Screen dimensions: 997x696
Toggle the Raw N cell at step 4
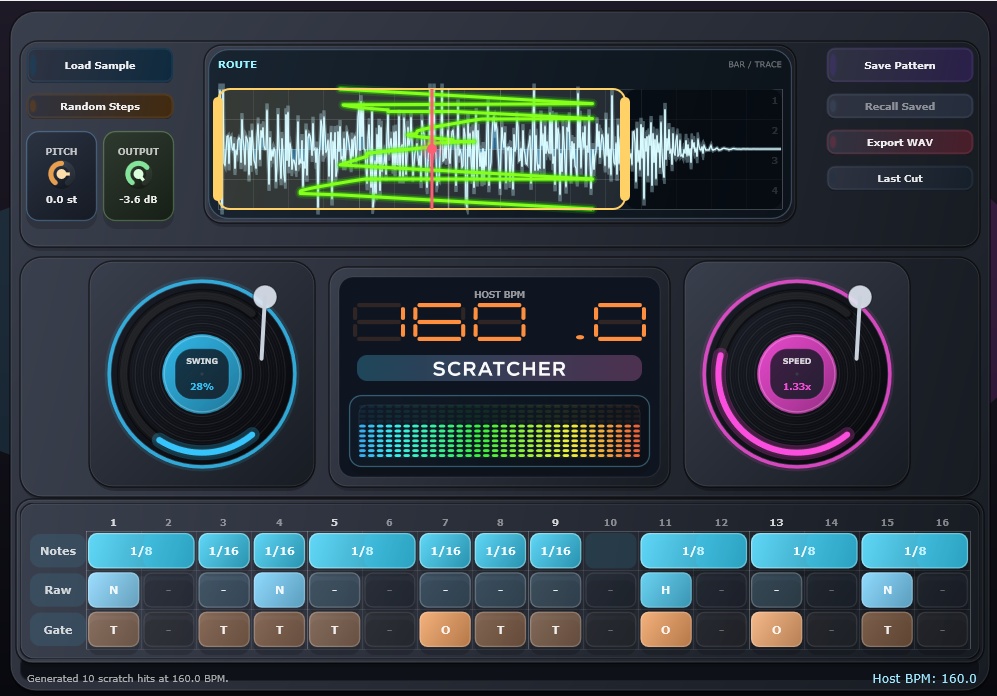pyautogui.click(x=279, y=590)
